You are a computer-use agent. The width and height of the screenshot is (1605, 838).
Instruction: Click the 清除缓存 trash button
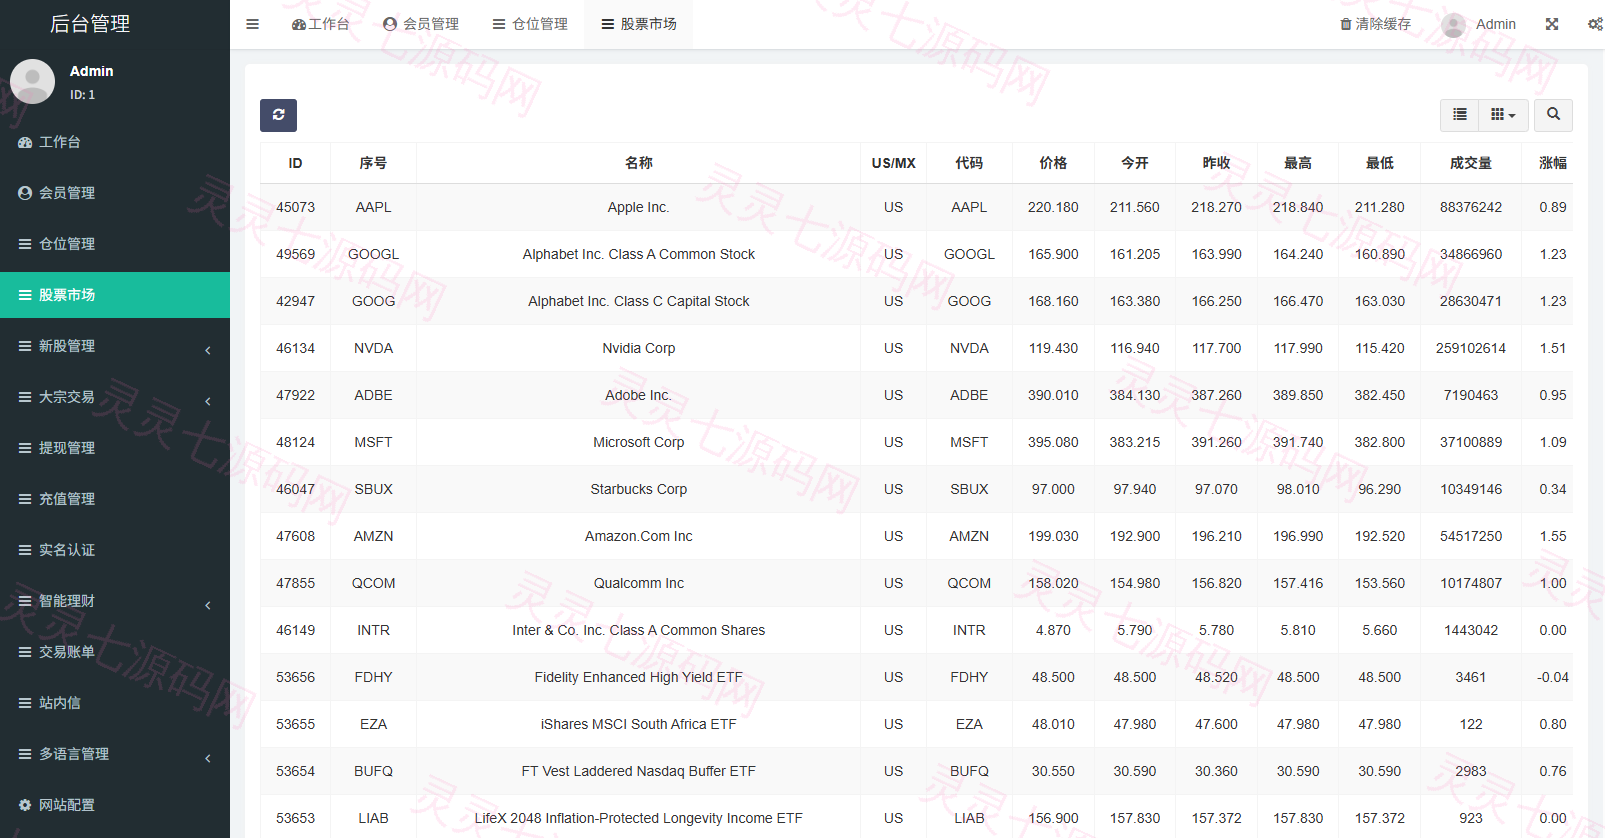(x=1376, y=24)
